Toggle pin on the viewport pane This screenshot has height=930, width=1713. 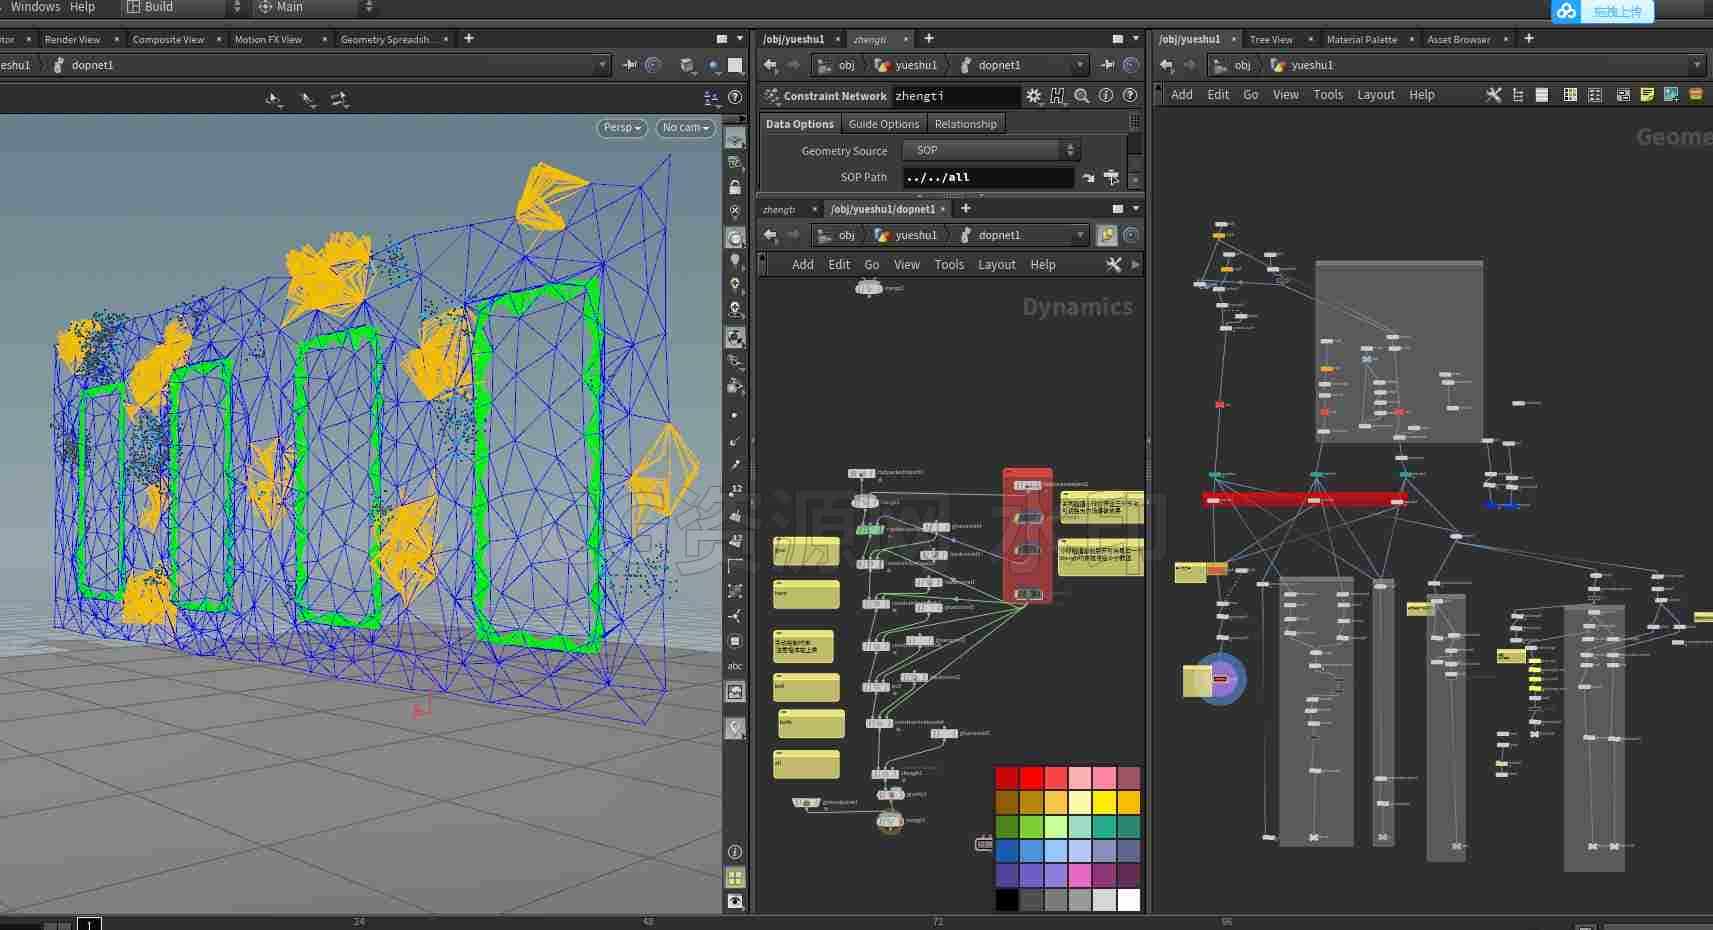tap(629, 65)
